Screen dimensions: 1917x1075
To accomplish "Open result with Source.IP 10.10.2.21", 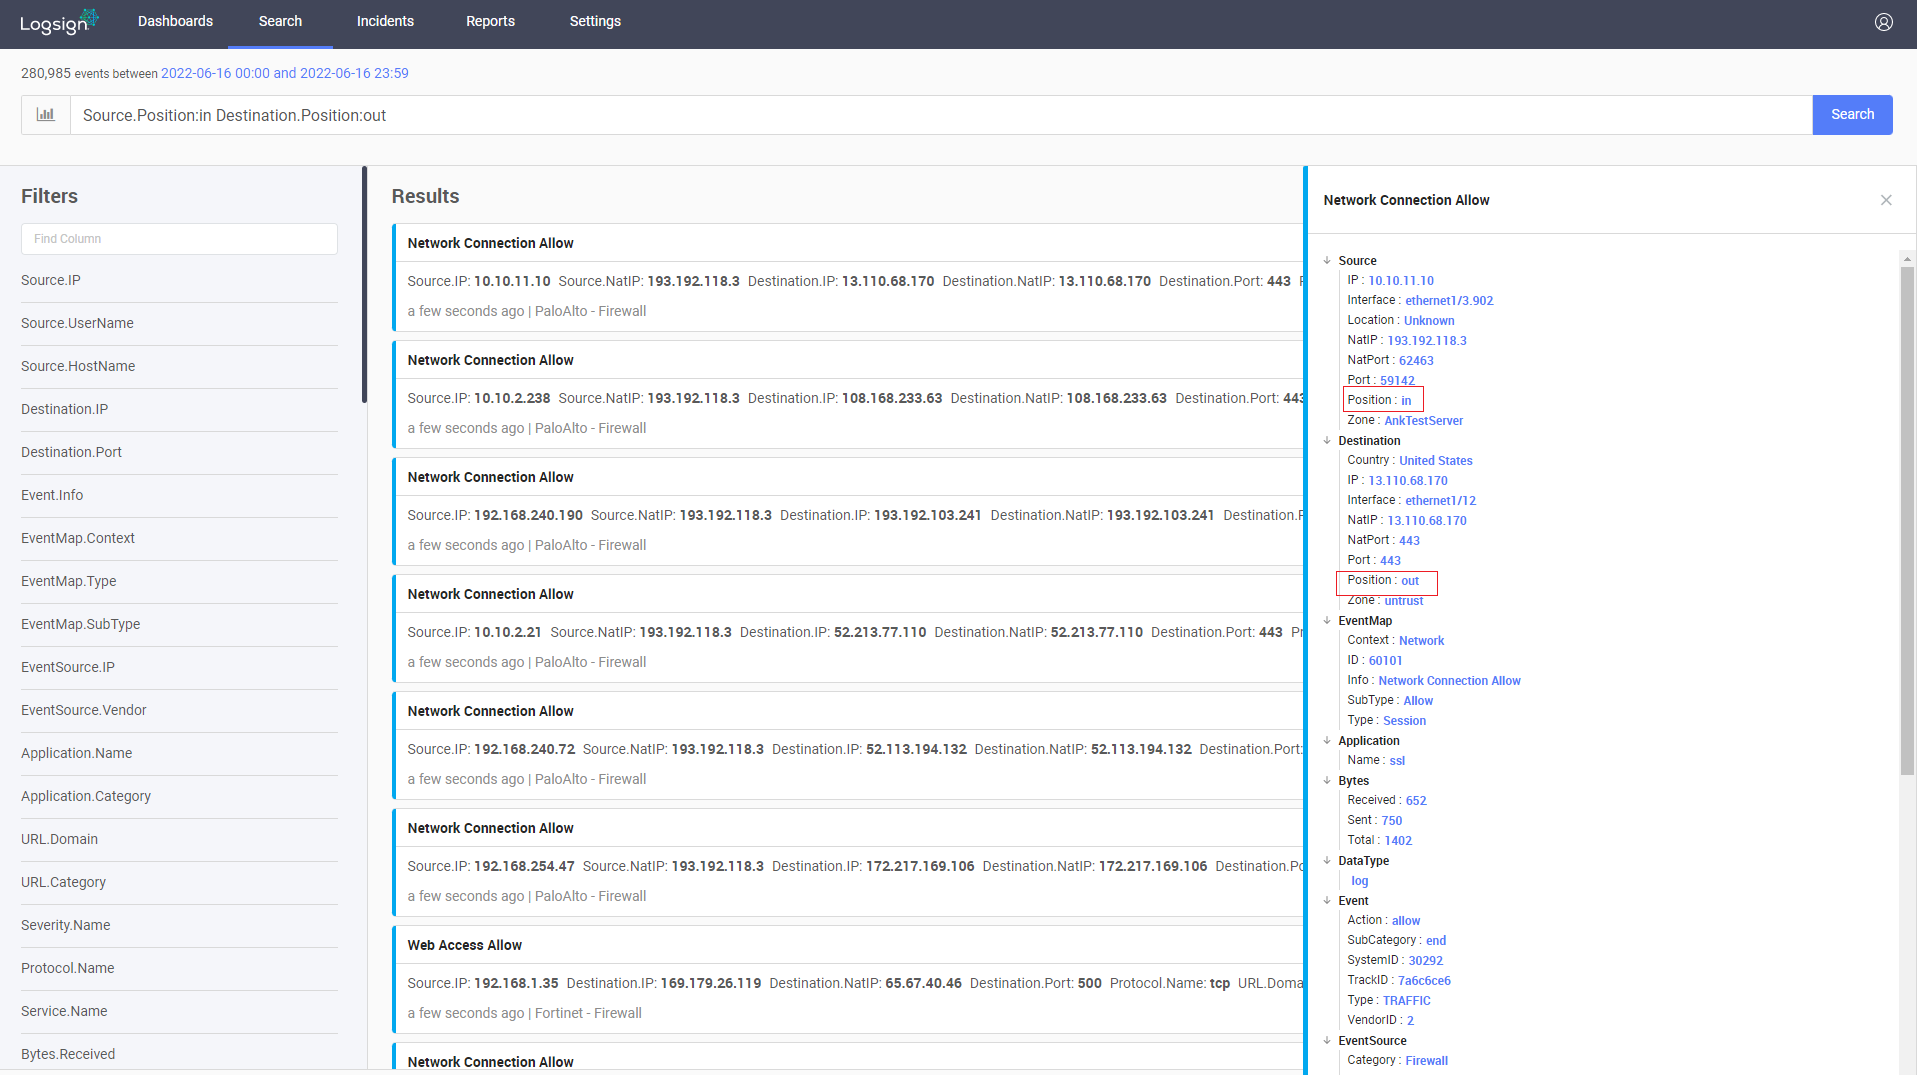I will pyautogui.click(x=848, y=628).
